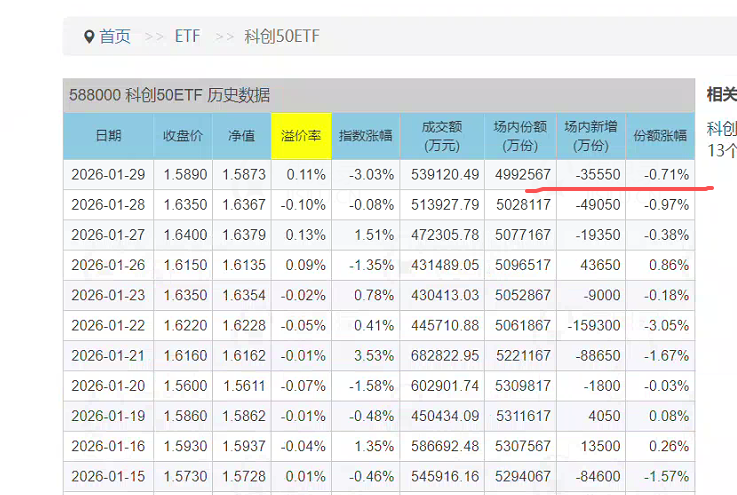This screenshot has height=495, width=737.
Task: Click the 收盘价 column header
Action: (x=182, y=136)
